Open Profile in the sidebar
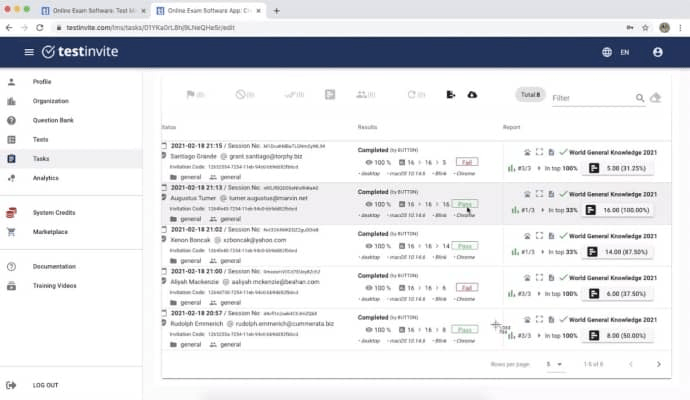Screen dimensions: 690x400 click(x=71, y=82)
